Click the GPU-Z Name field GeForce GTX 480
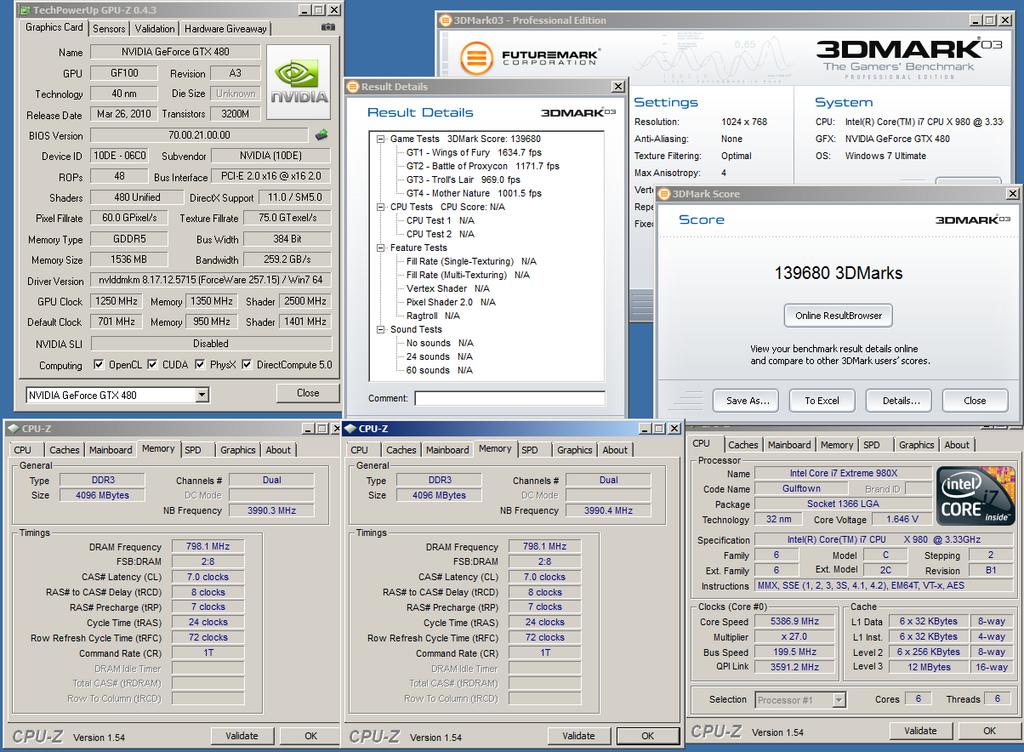 (175, 52)
